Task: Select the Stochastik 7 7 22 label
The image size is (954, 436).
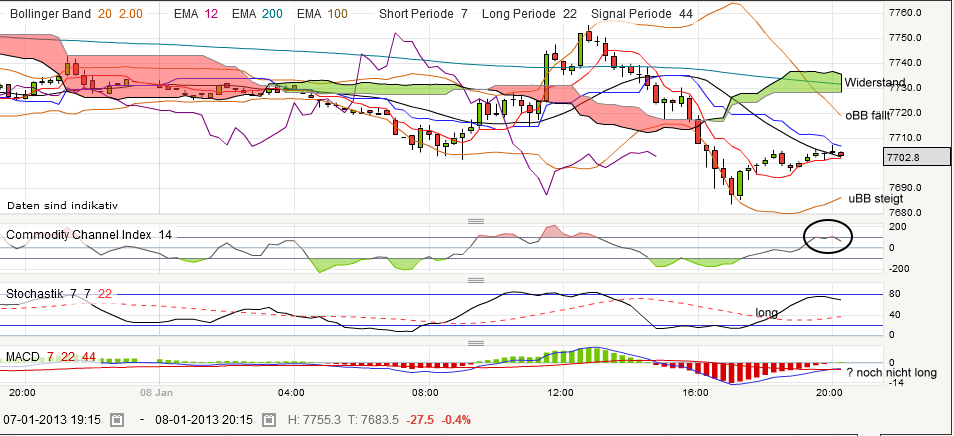Action: [x=59, y=294]
